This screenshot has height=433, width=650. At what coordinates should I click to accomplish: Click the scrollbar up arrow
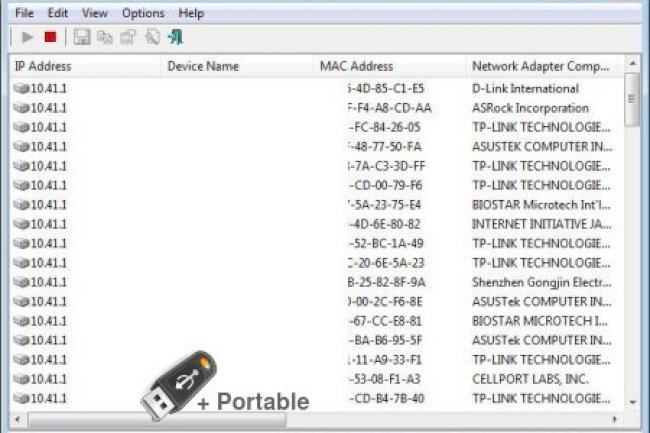pyautogui.click(x=632, y=64)
